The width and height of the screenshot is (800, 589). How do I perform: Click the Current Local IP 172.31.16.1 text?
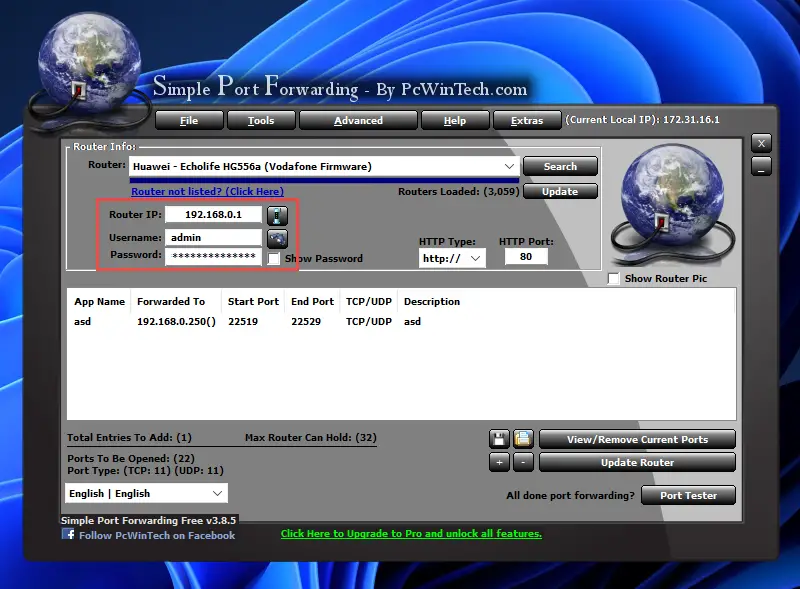[642, 119]
